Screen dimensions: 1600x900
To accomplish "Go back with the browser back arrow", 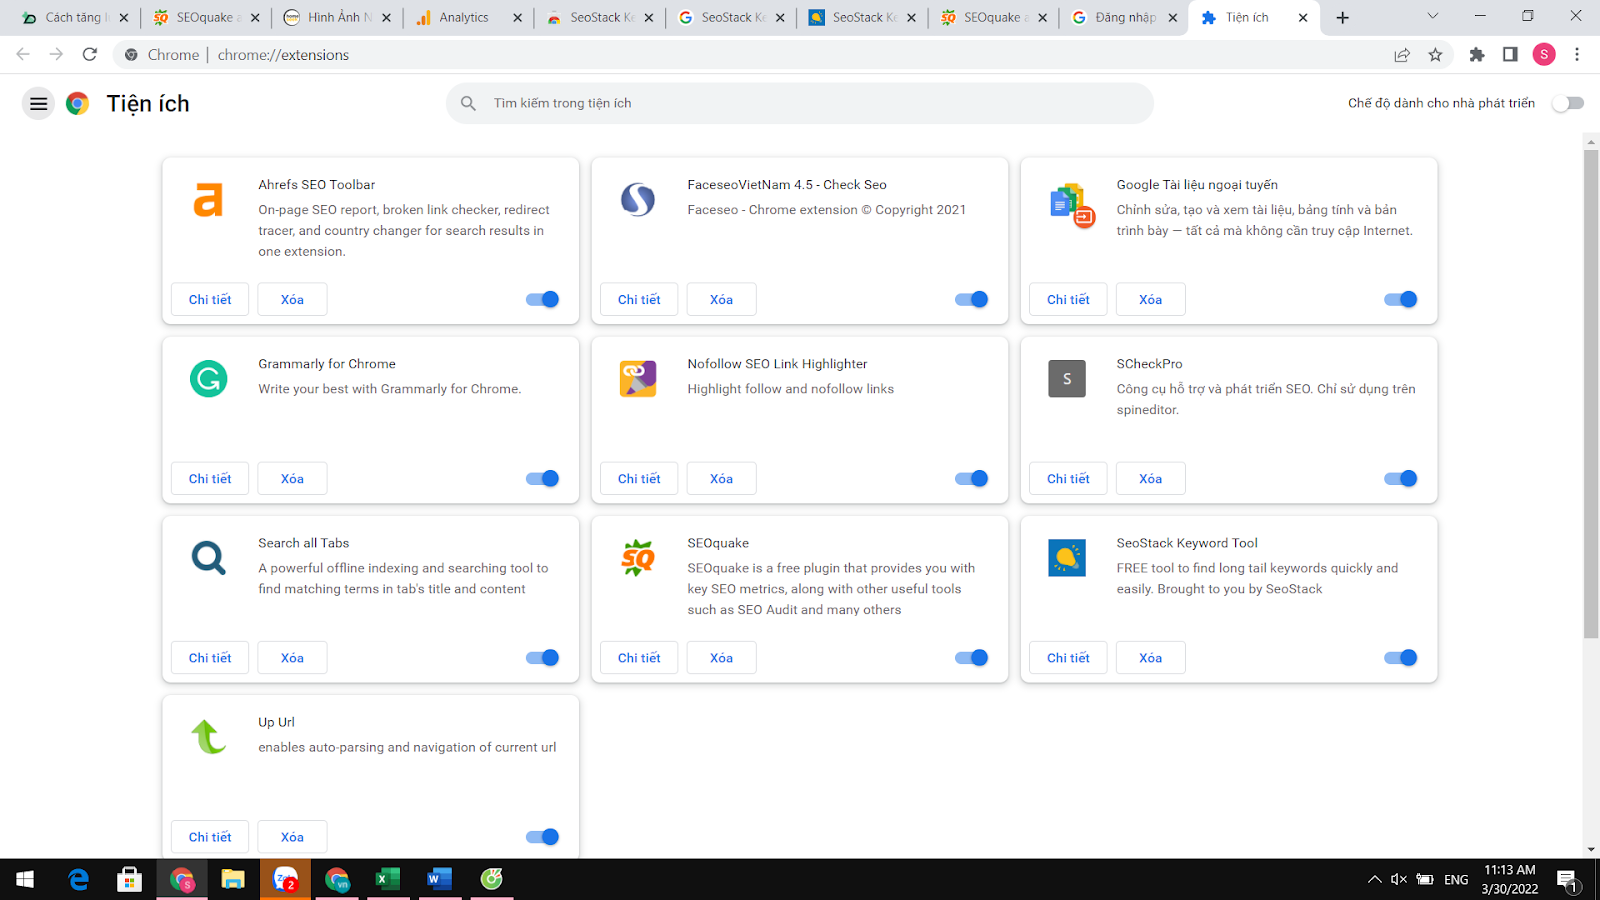I will (23, 55).
